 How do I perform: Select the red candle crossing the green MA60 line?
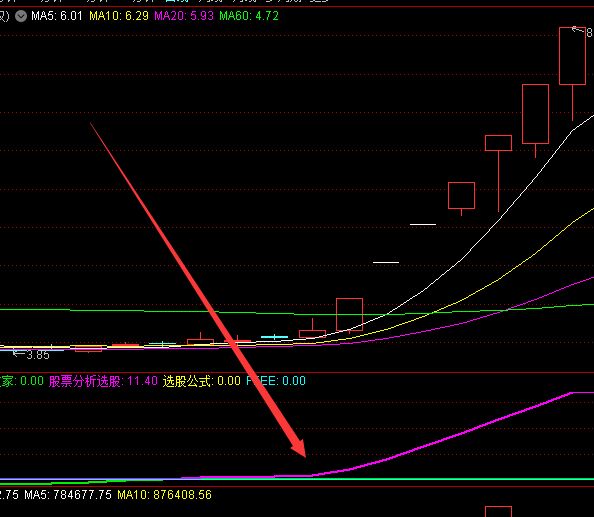click(349, 314)
